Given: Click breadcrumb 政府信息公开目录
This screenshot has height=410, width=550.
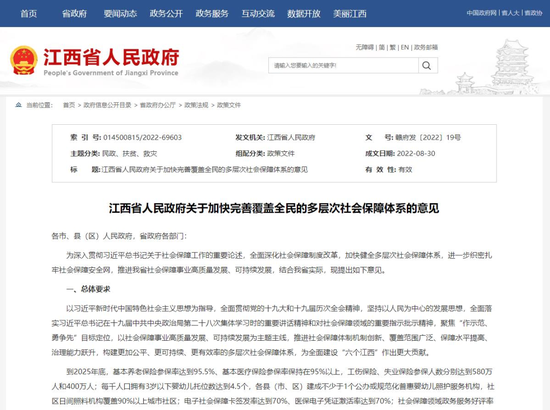Looking at the screenshot, I should point(107,105).
